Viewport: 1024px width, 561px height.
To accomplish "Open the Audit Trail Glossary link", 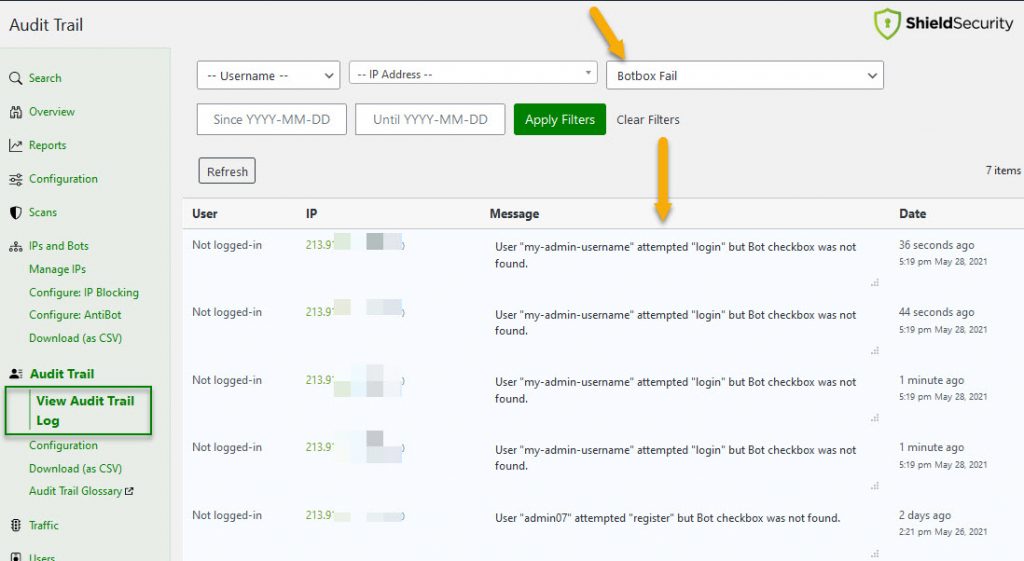I will point(75,491).
